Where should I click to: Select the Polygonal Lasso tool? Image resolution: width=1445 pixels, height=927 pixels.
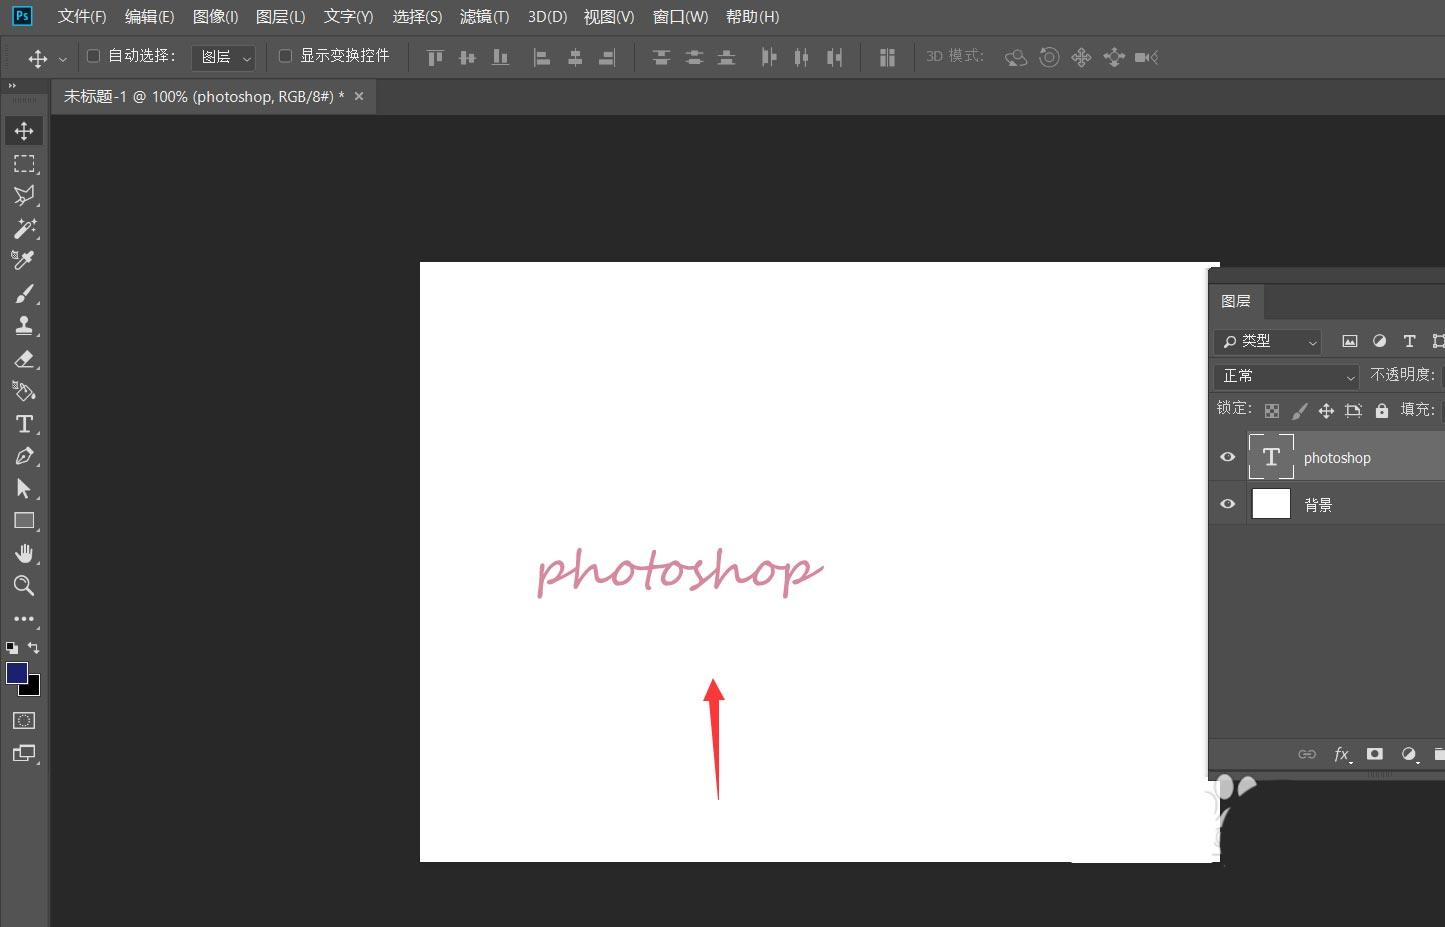click(24, 196)
